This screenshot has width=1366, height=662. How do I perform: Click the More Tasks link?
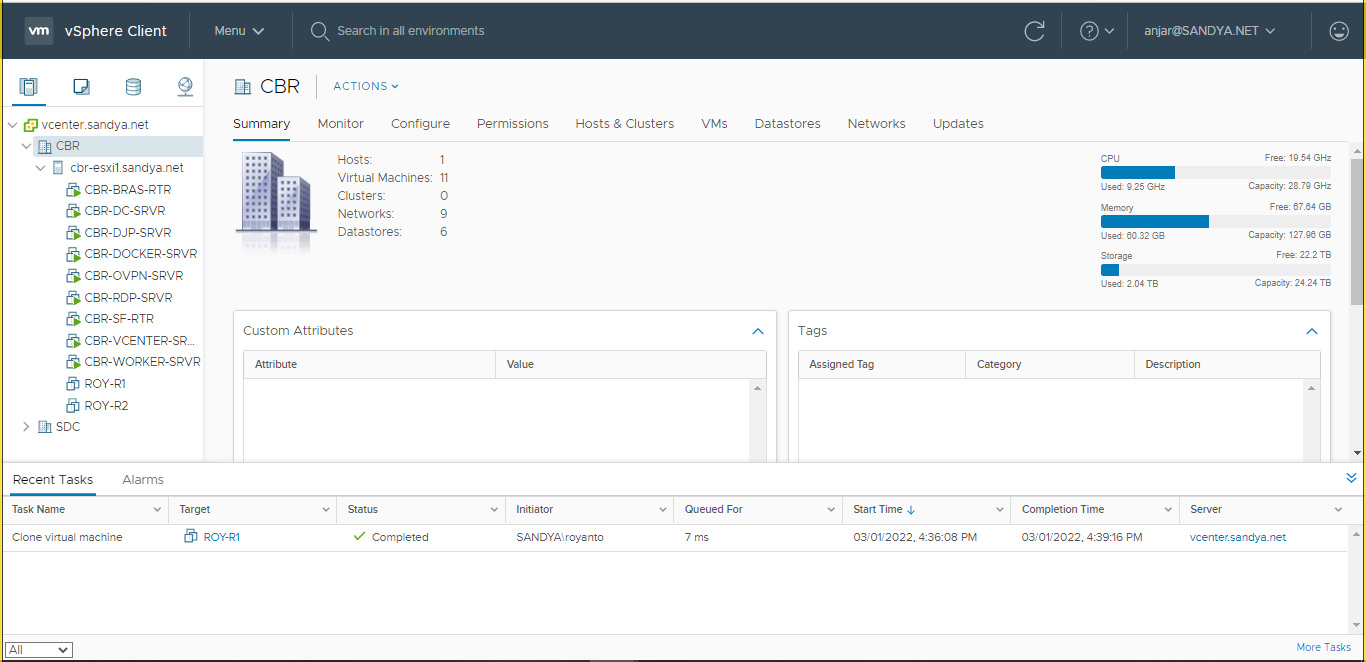click(x=1323, y=647)
